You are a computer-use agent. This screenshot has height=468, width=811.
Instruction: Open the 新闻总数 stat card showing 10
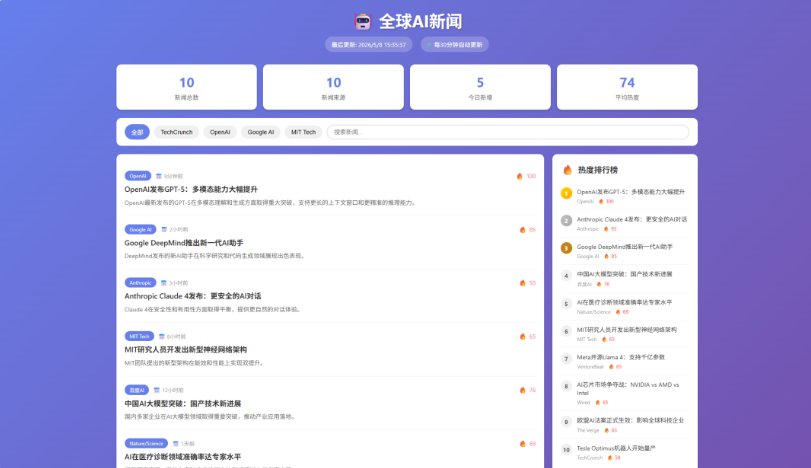pos(187,87)
